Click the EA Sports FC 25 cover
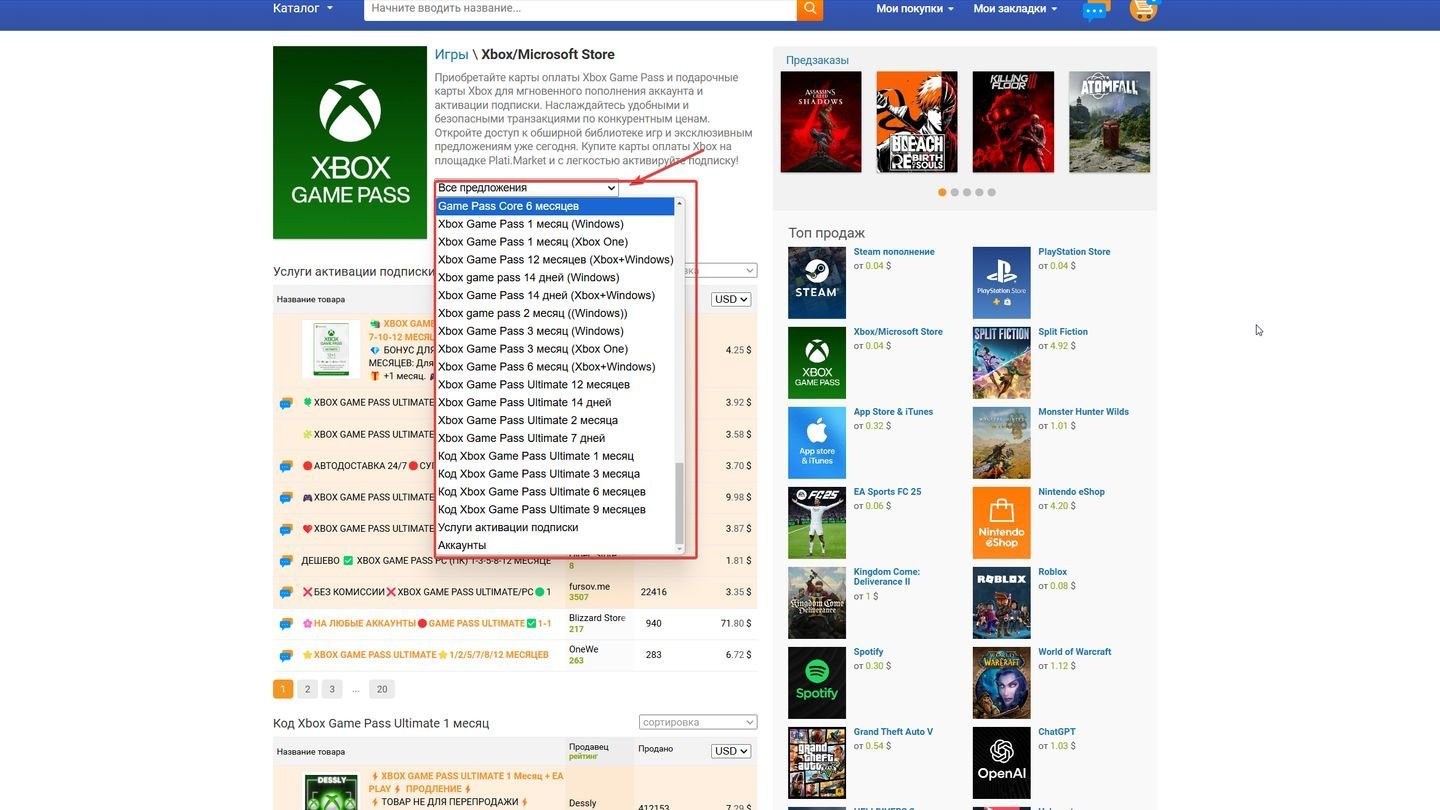This screenshot has height=810, width=1440. click(x=817, y=523)
